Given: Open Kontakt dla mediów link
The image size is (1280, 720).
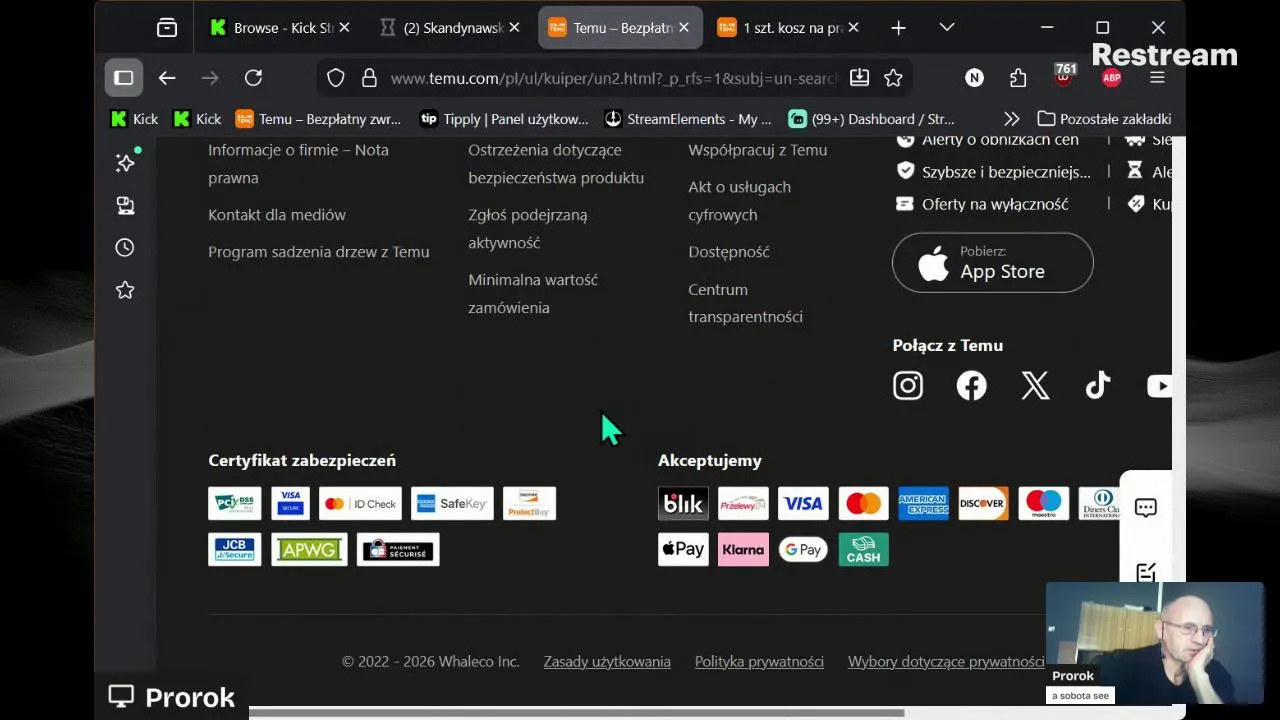Looking at the screenshot, I should pyautogui.click(x=277, y=215).
